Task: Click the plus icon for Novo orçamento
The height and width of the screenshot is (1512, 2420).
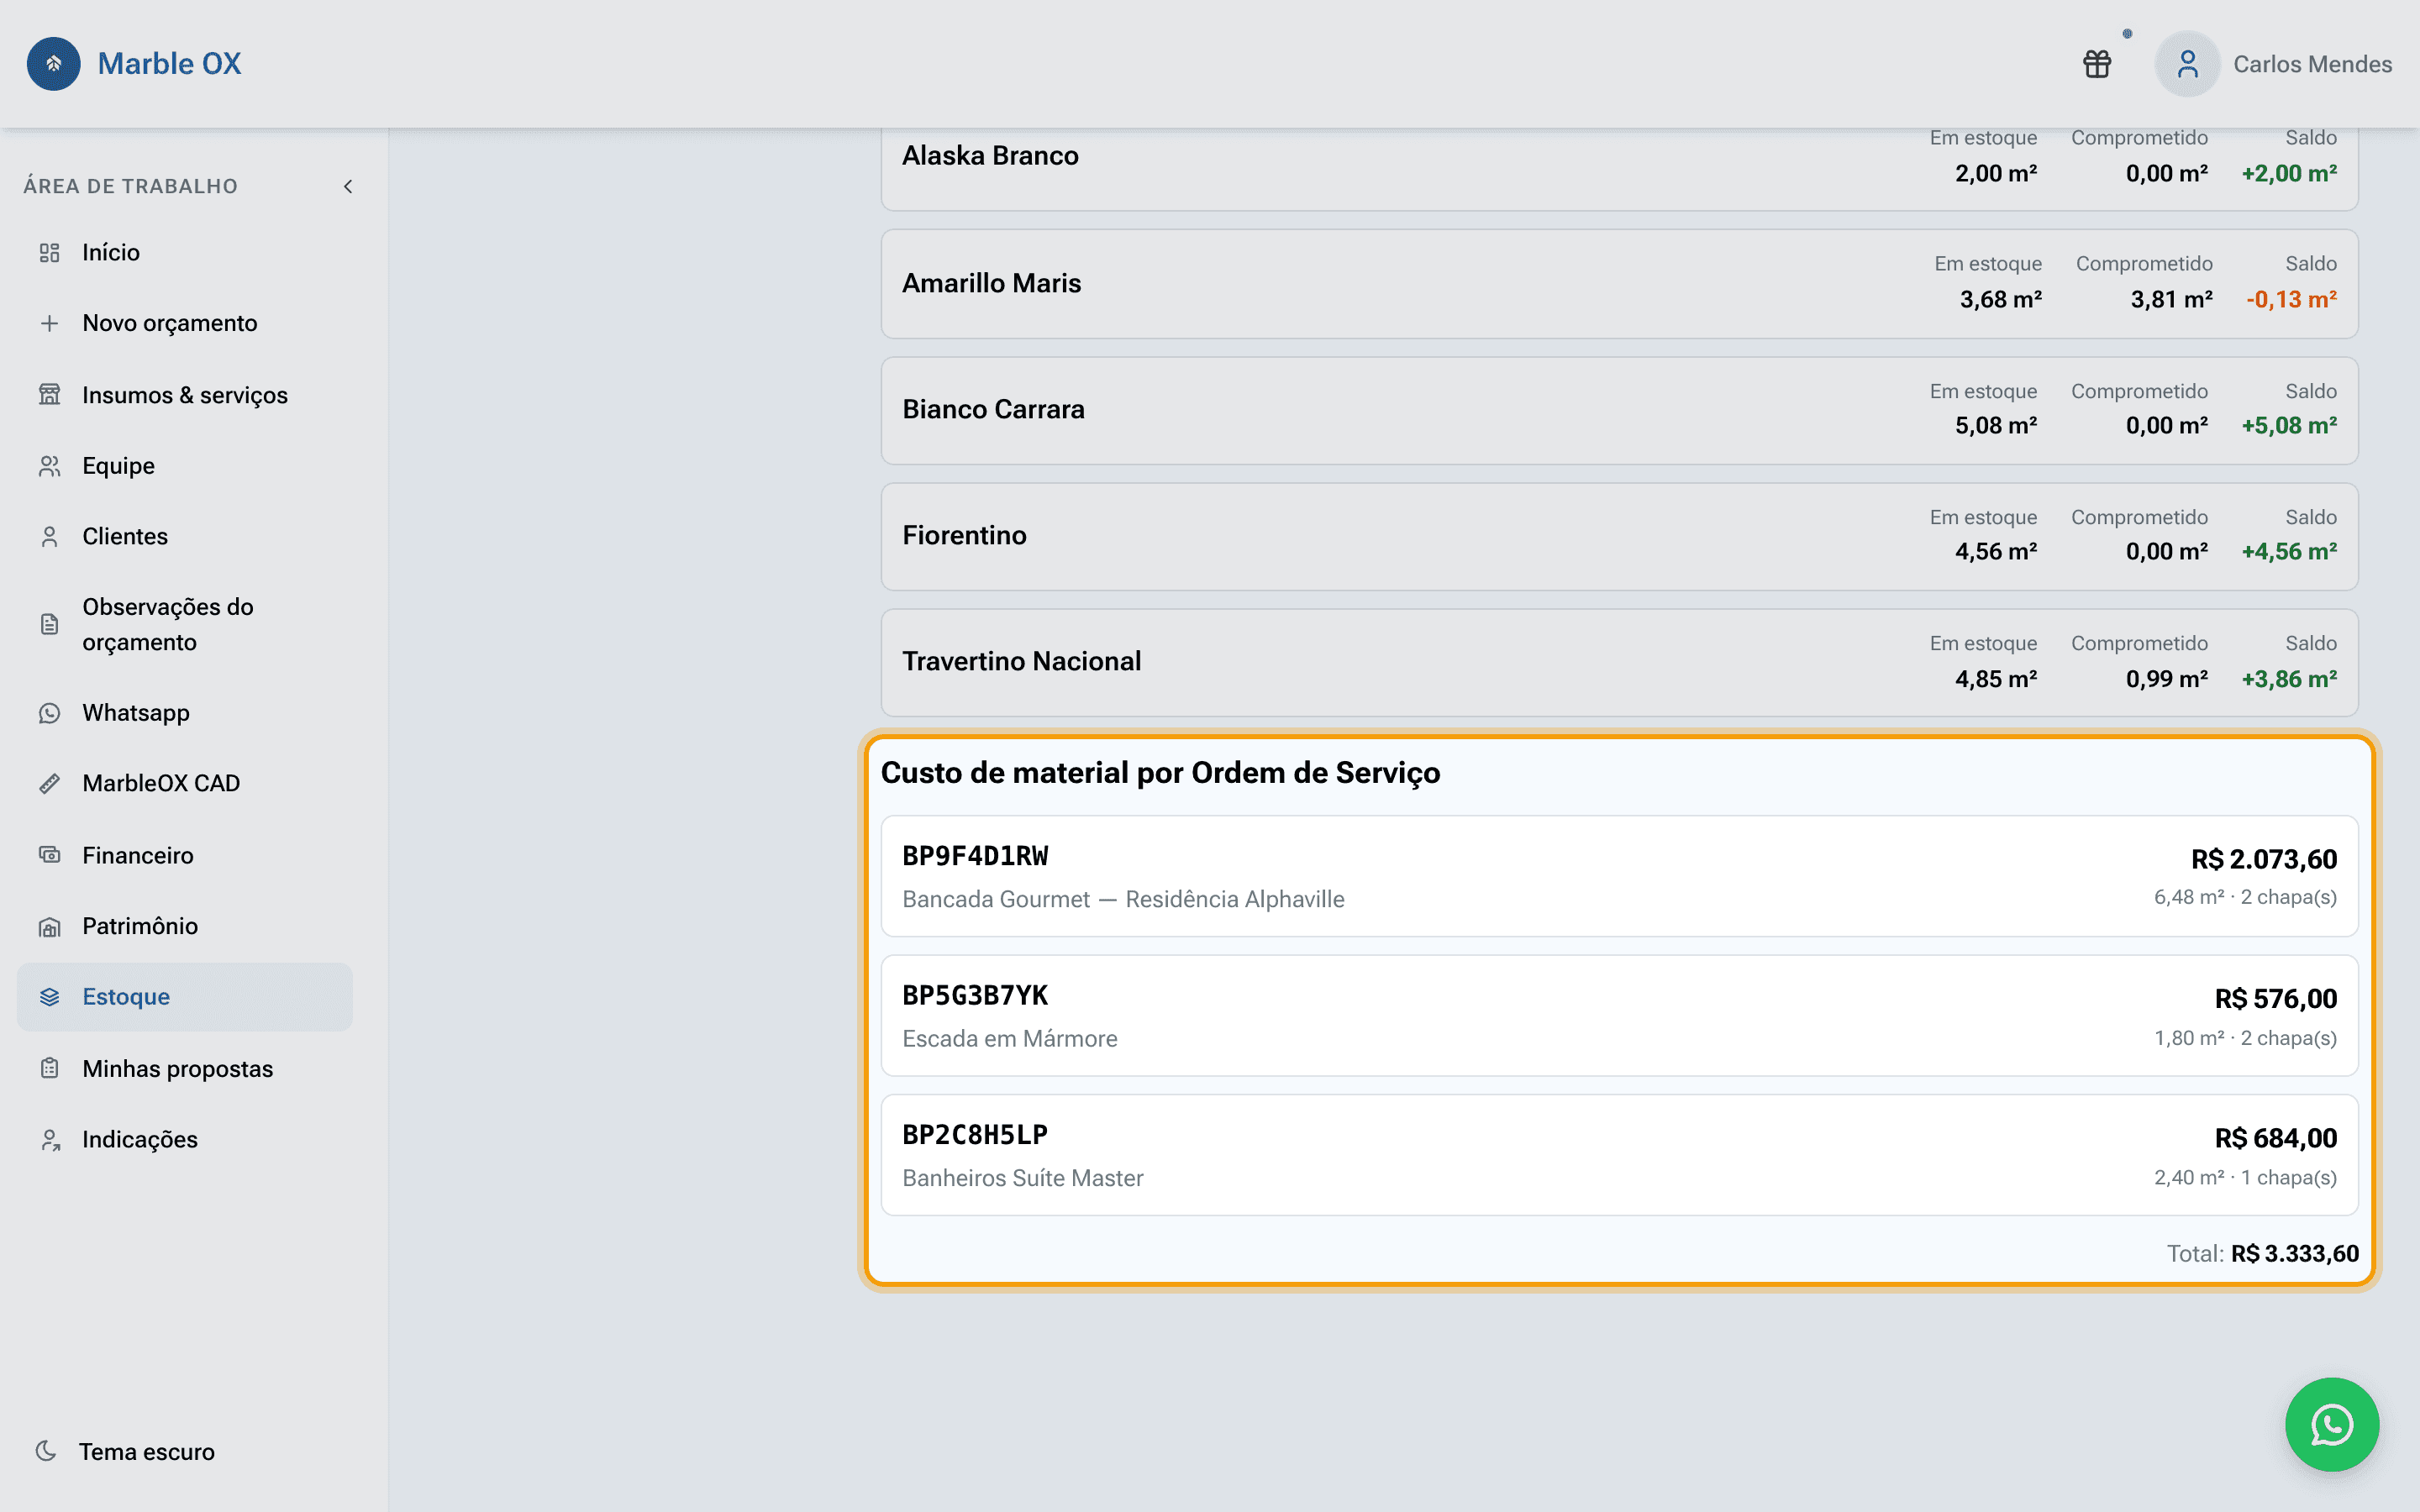Action: pos(49,323)
